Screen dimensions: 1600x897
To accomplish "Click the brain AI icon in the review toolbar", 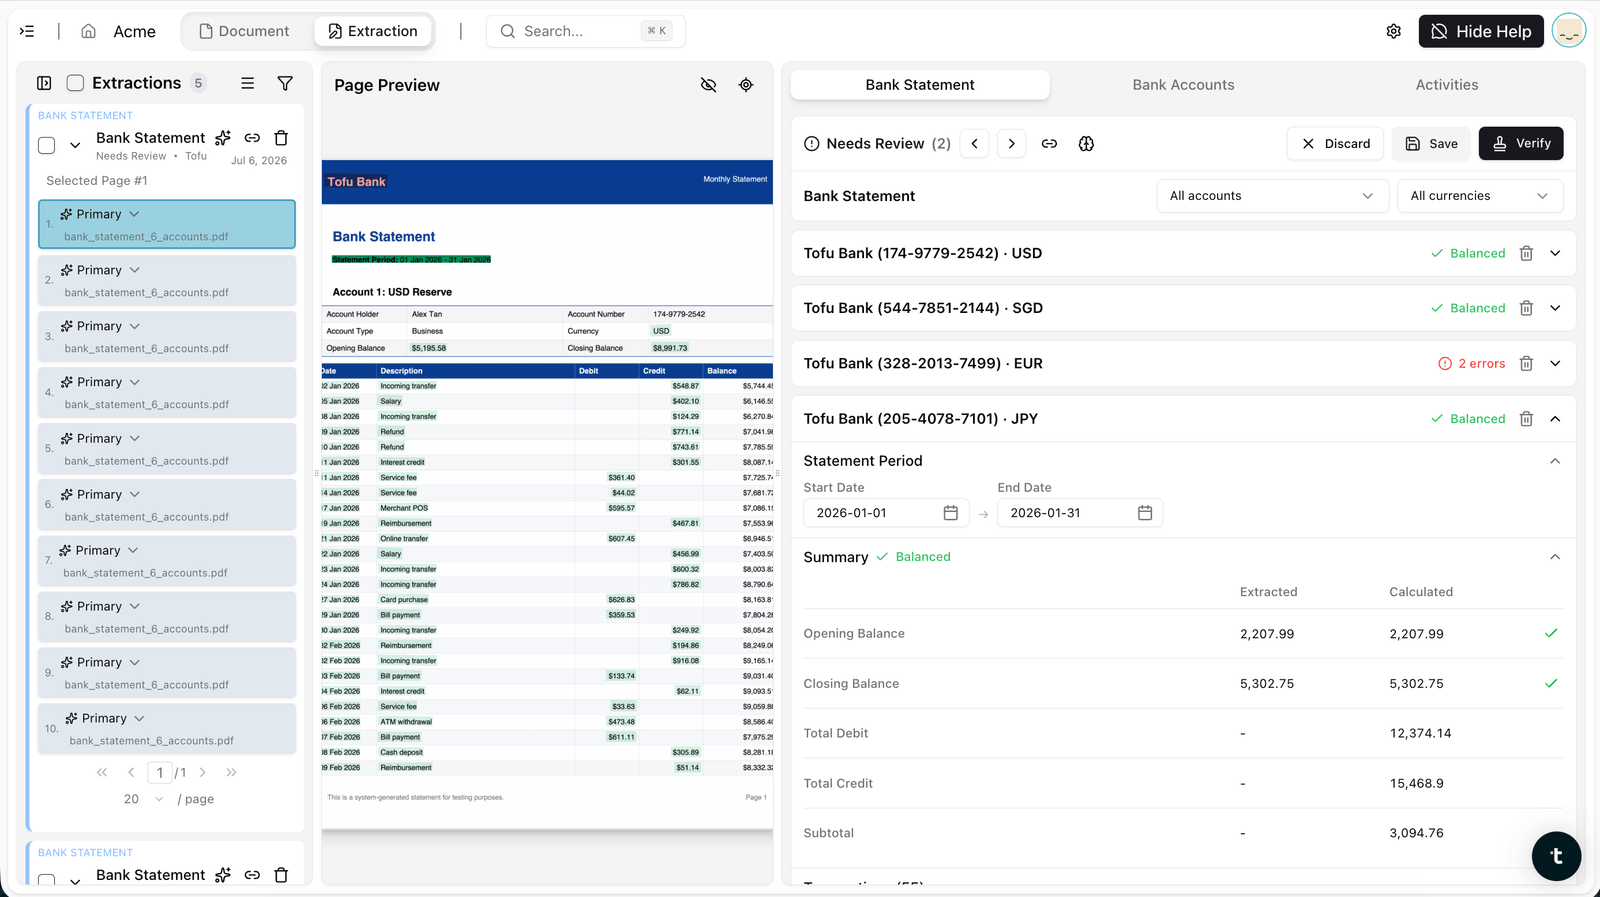I will [1086, 144].
